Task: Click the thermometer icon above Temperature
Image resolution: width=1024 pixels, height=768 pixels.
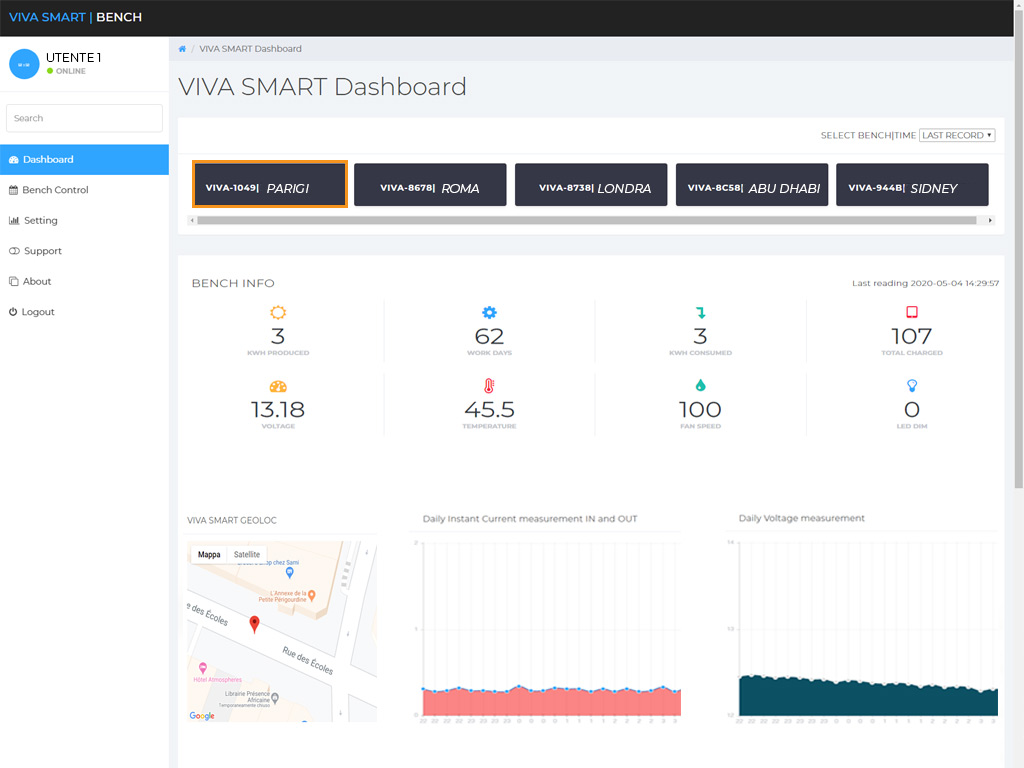Action: pos(489,385)
